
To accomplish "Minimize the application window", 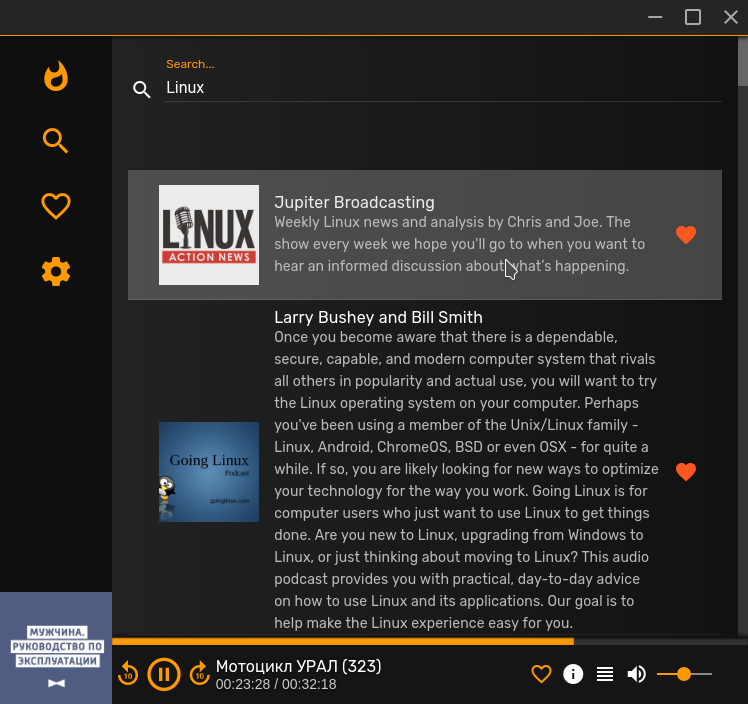I will [655, 17].
